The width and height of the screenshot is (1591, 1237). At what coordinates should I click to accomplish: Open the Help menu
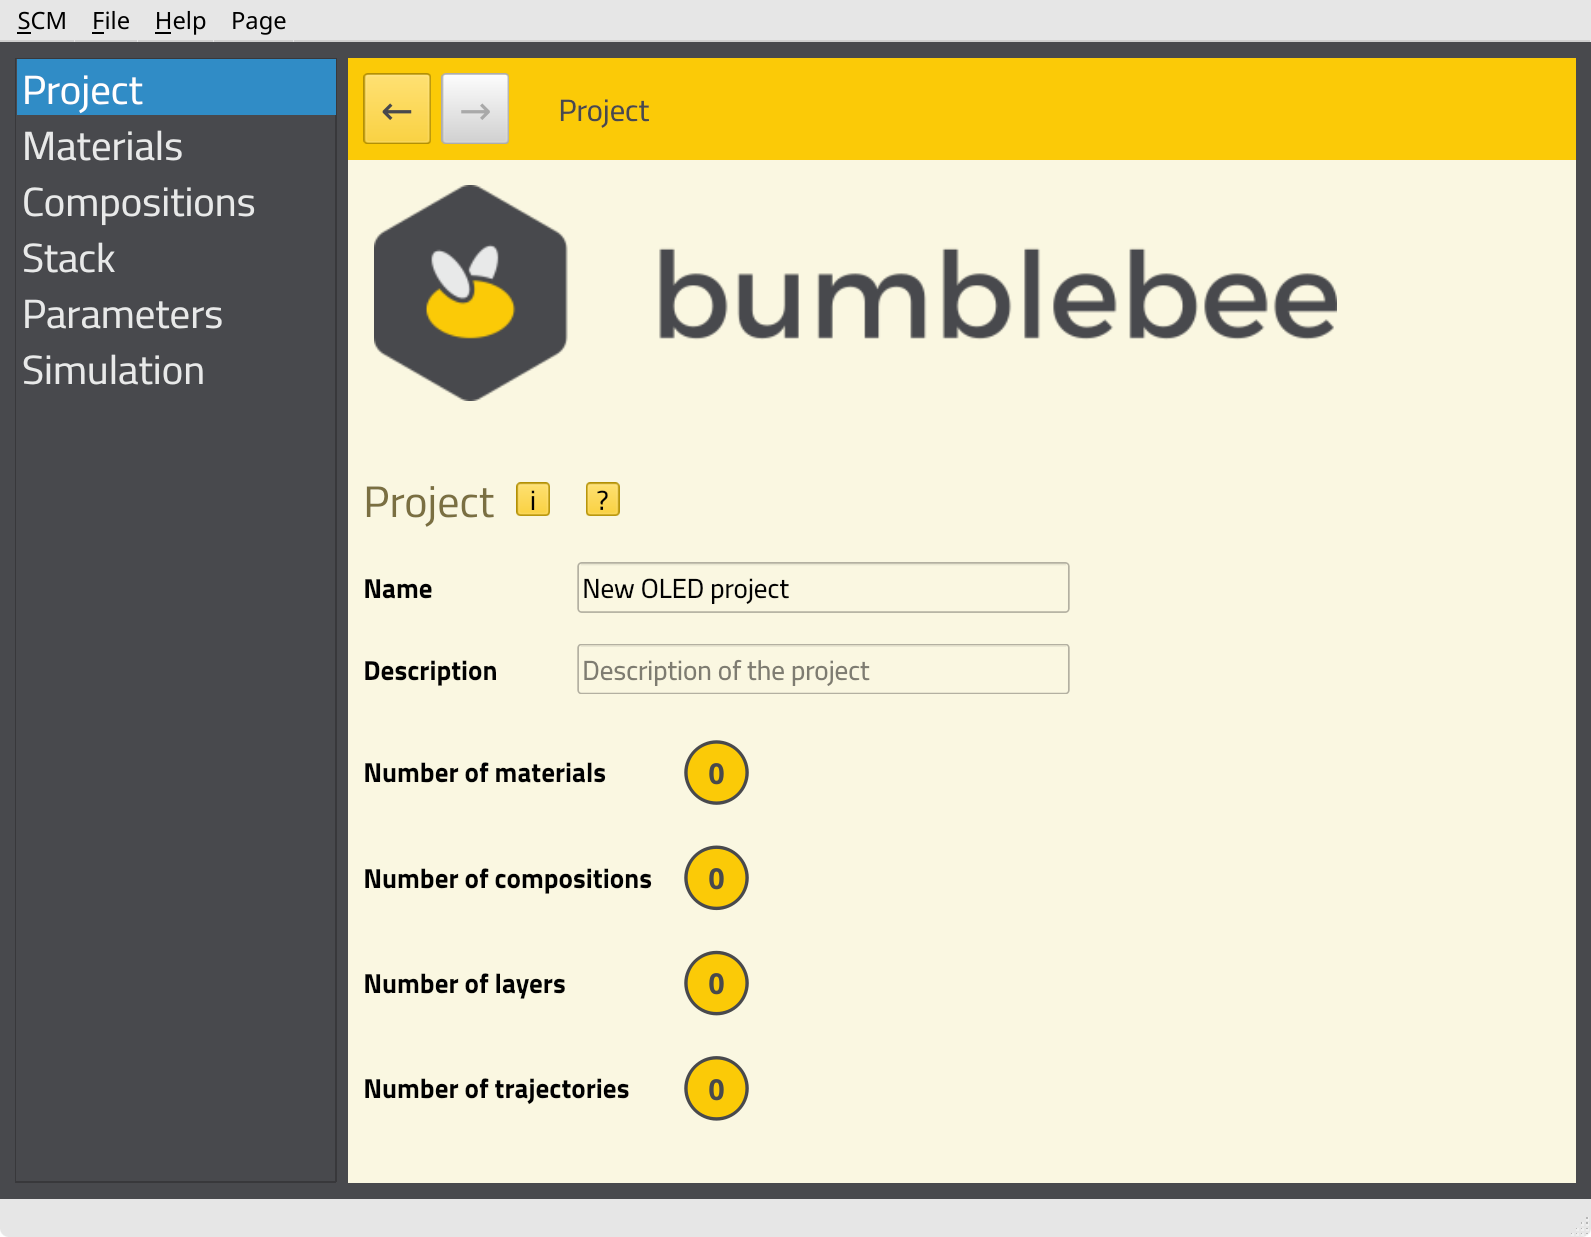(180, 21)
